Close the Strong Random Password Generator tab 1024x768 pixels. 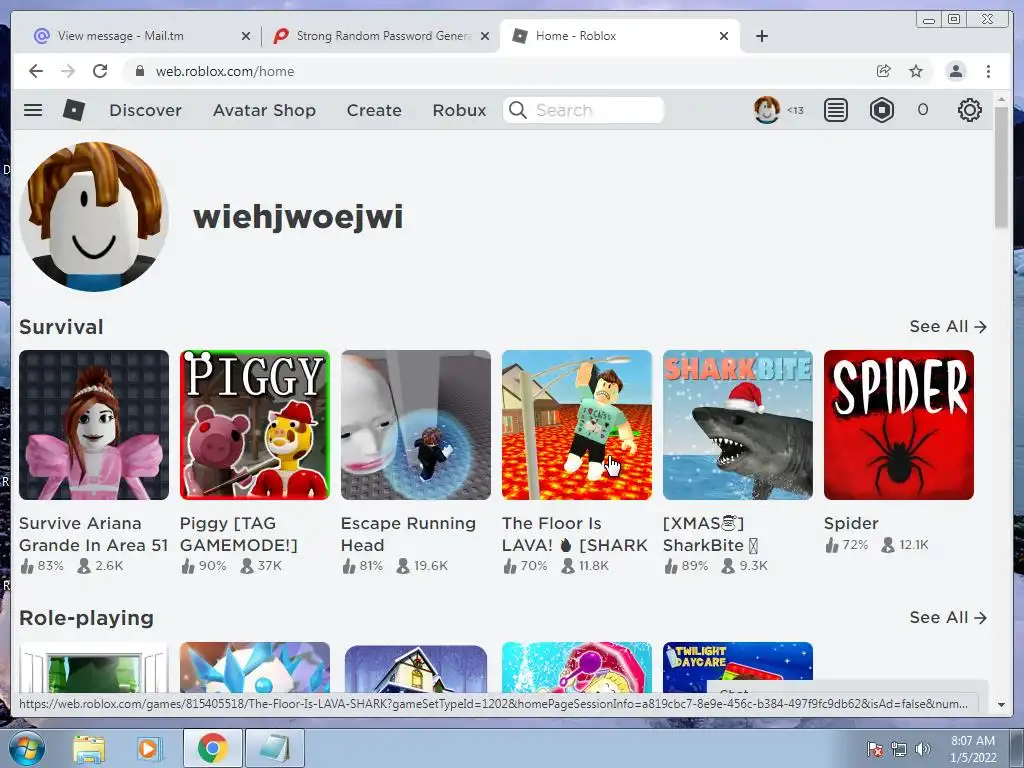click(x=485, y=36)
